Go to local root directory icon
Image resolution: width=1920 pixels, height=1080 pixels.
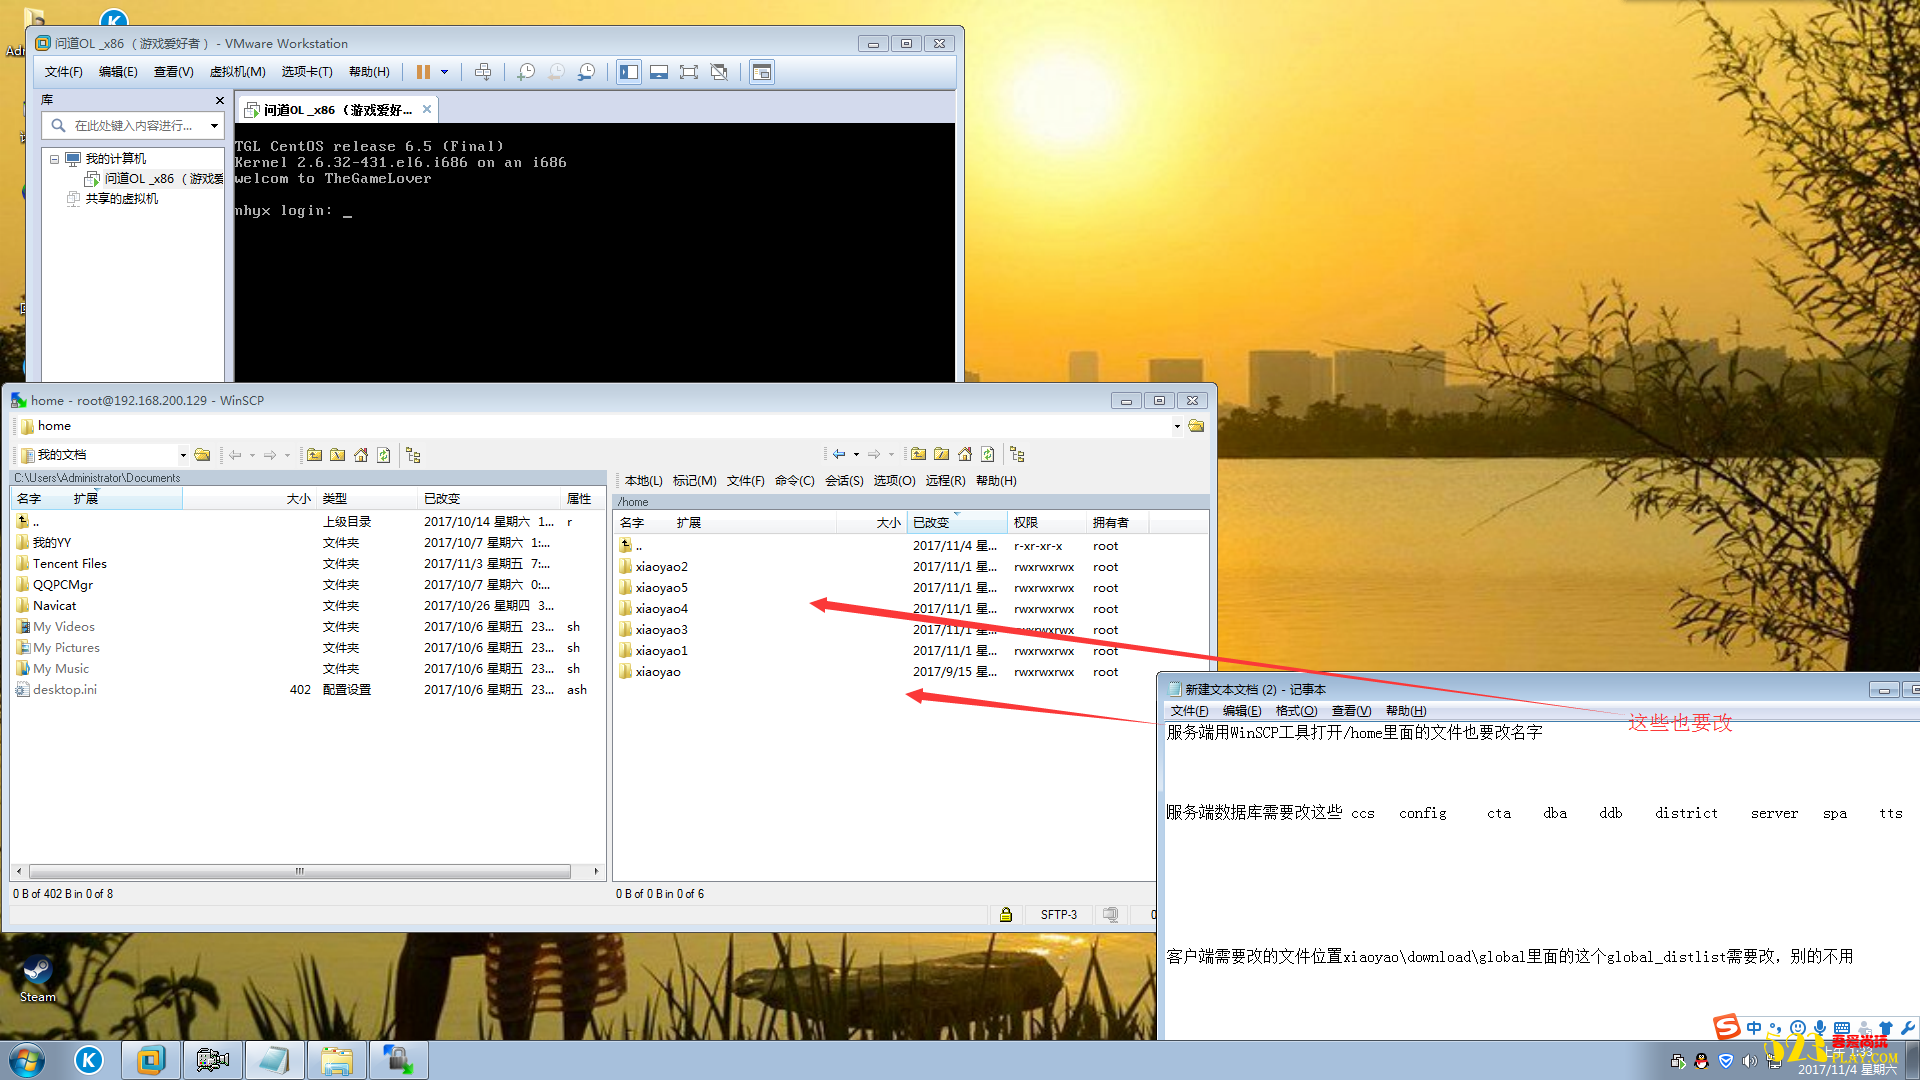click(x=338, y=455)
